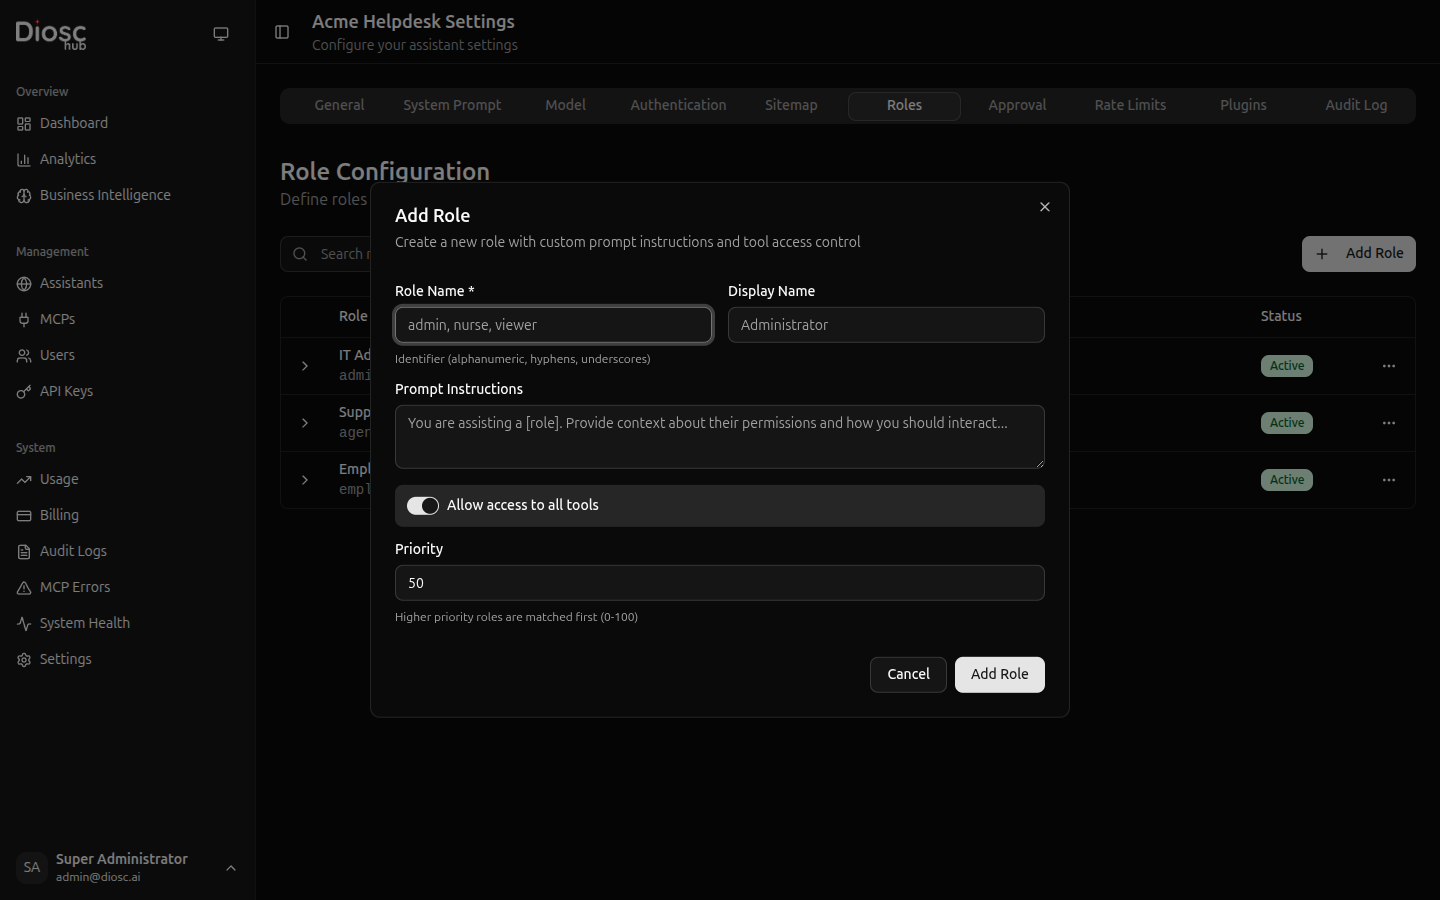Open Dashboard from the sidebar
This screenshot has width=1440, height=900.
click(74, 123)
